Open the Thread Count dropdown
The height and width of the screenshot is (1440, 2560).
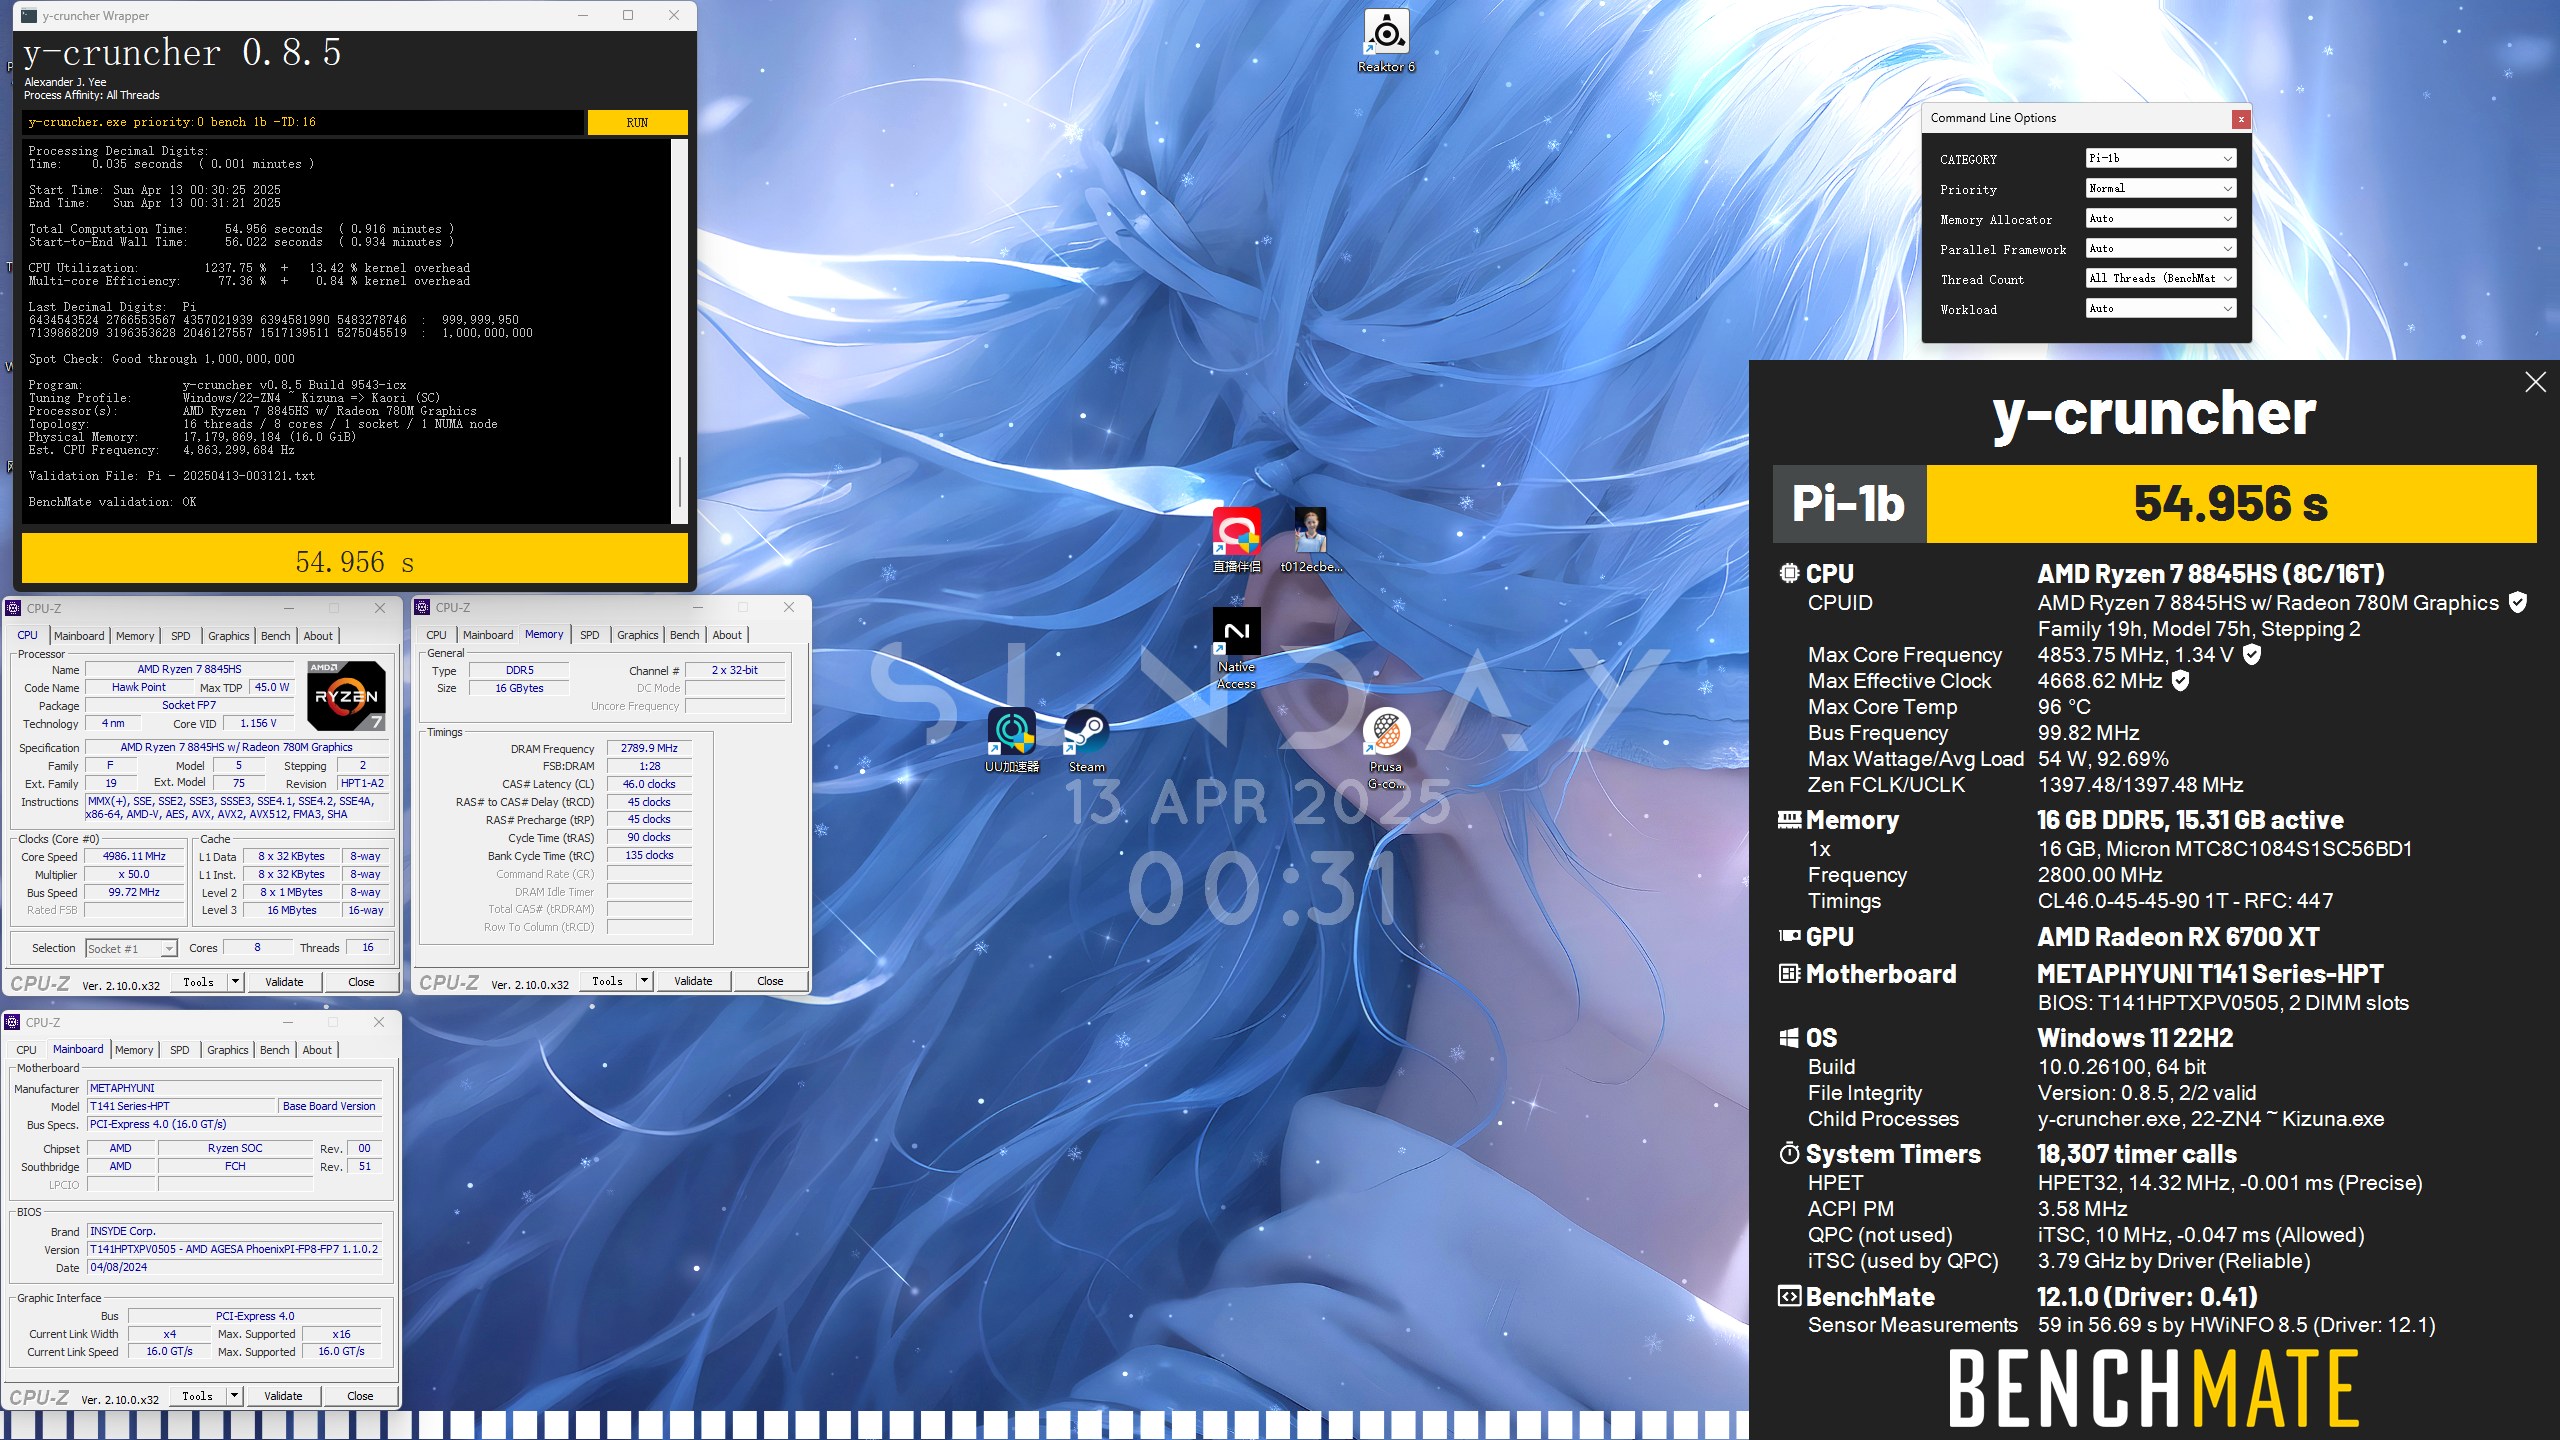(x=2160, y=278)
